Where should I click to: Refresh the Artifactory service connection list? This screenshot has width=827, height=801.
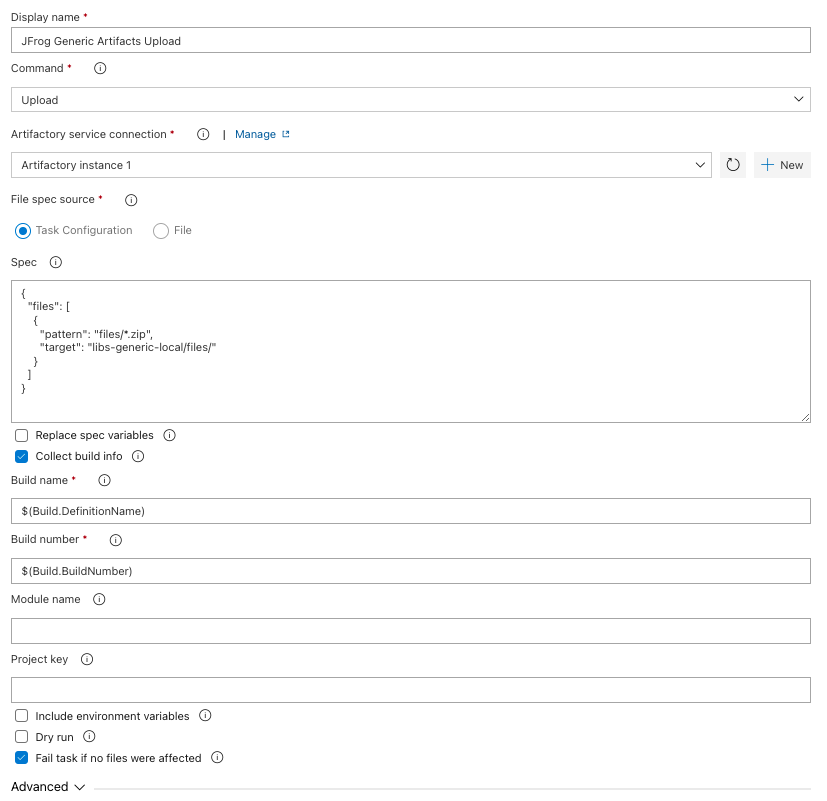(x=732, y=164)
